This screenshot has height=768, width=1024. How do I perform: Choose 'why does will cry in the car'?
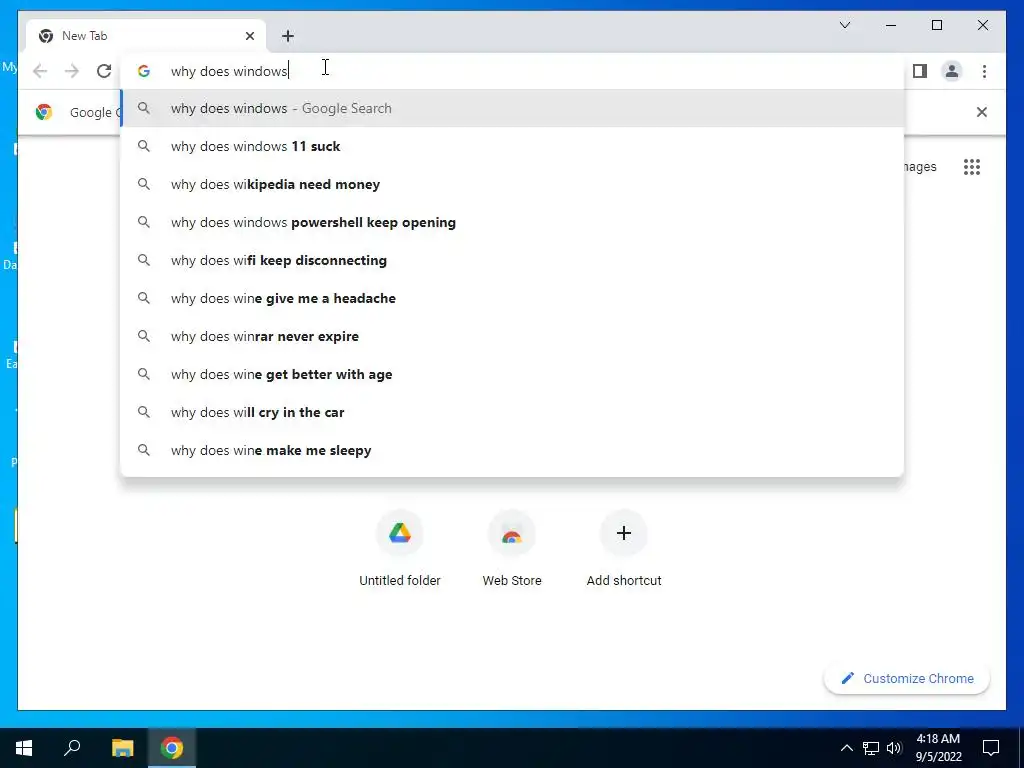(x=513, y=412)
